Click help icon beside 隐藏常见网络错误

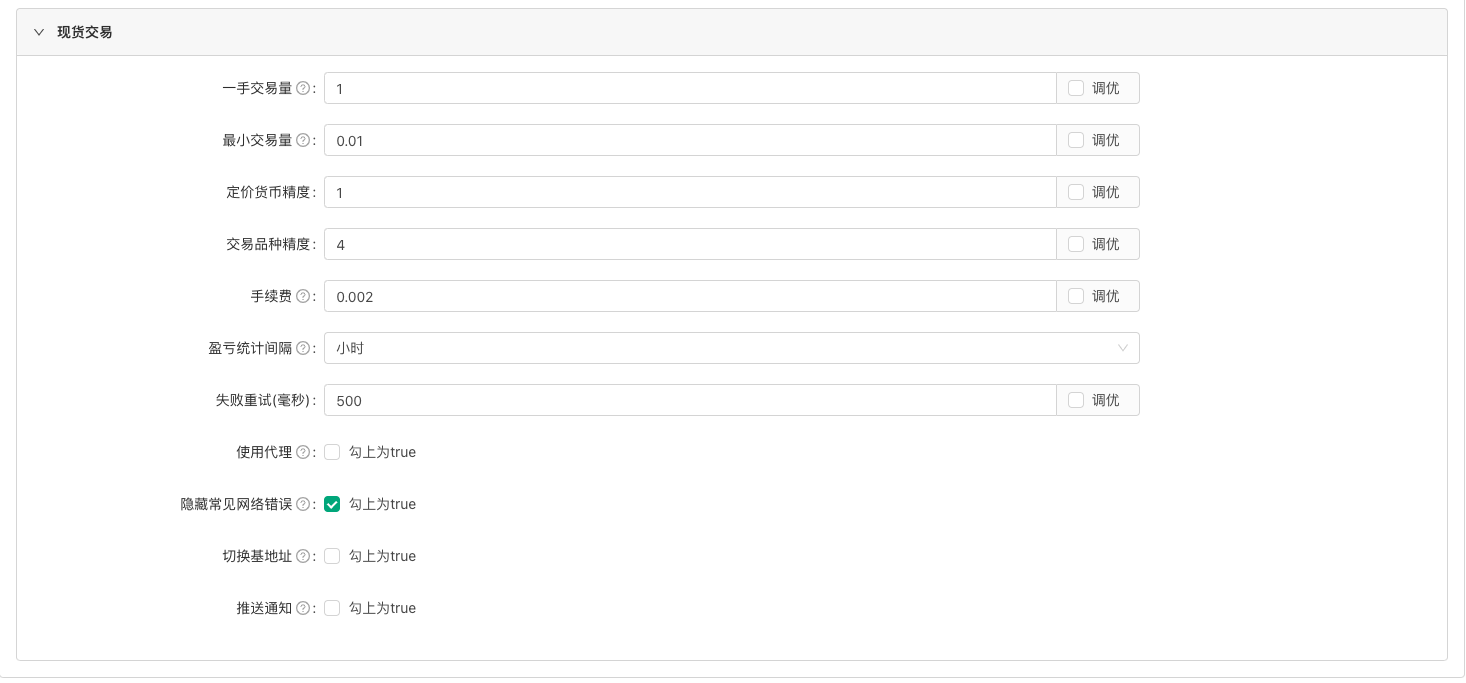point(303,504)
